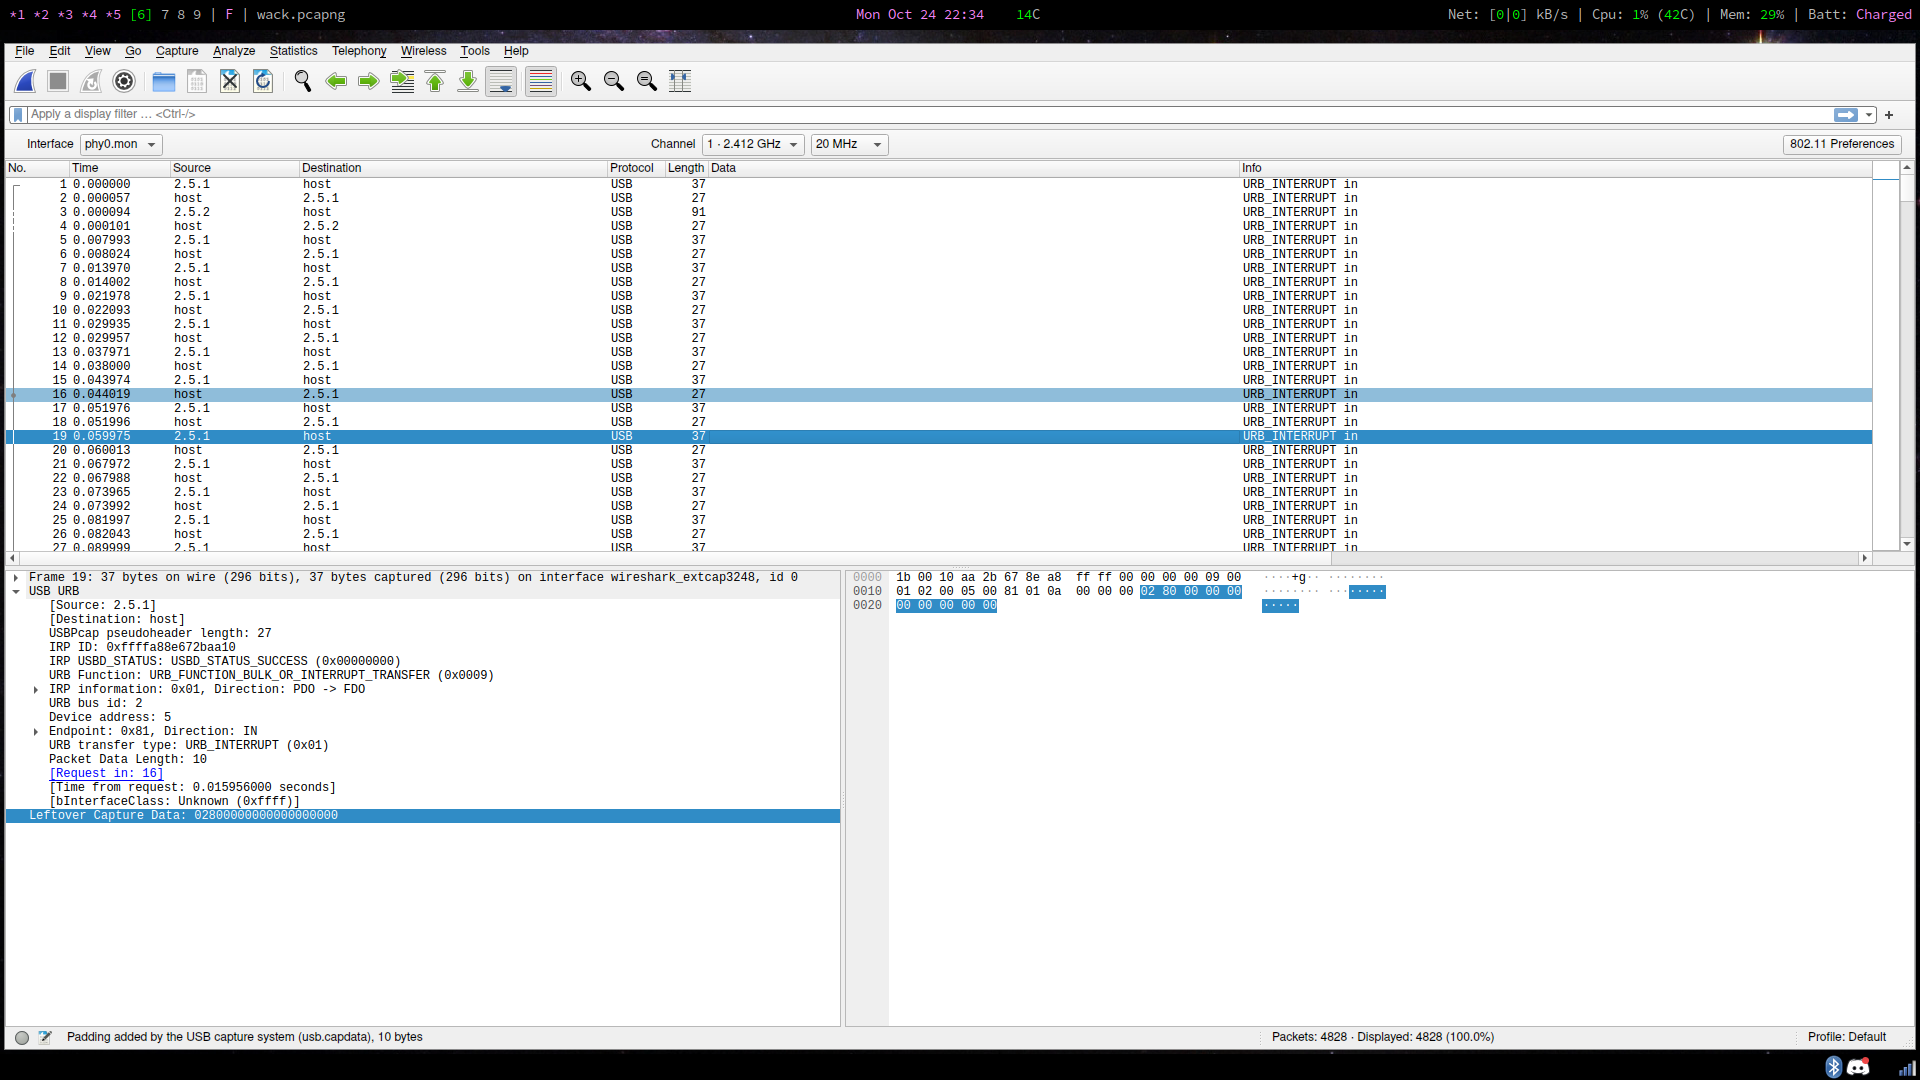Click the Find packet magnifier icon
The image size is (1920, 1080).
(303, 82)
